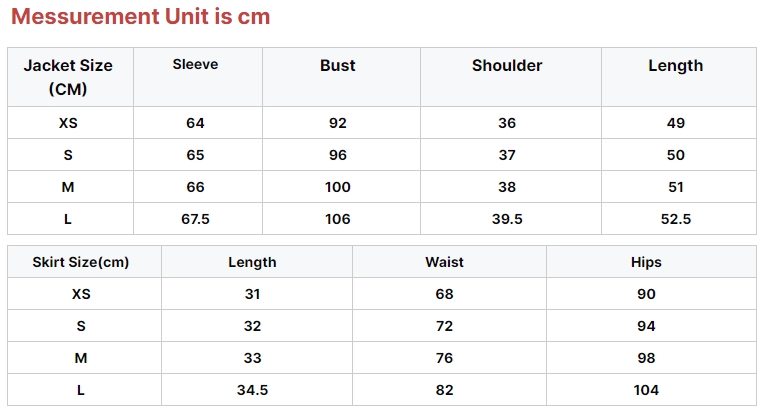Click the M row label in skirt table

(x=81, y=358)
